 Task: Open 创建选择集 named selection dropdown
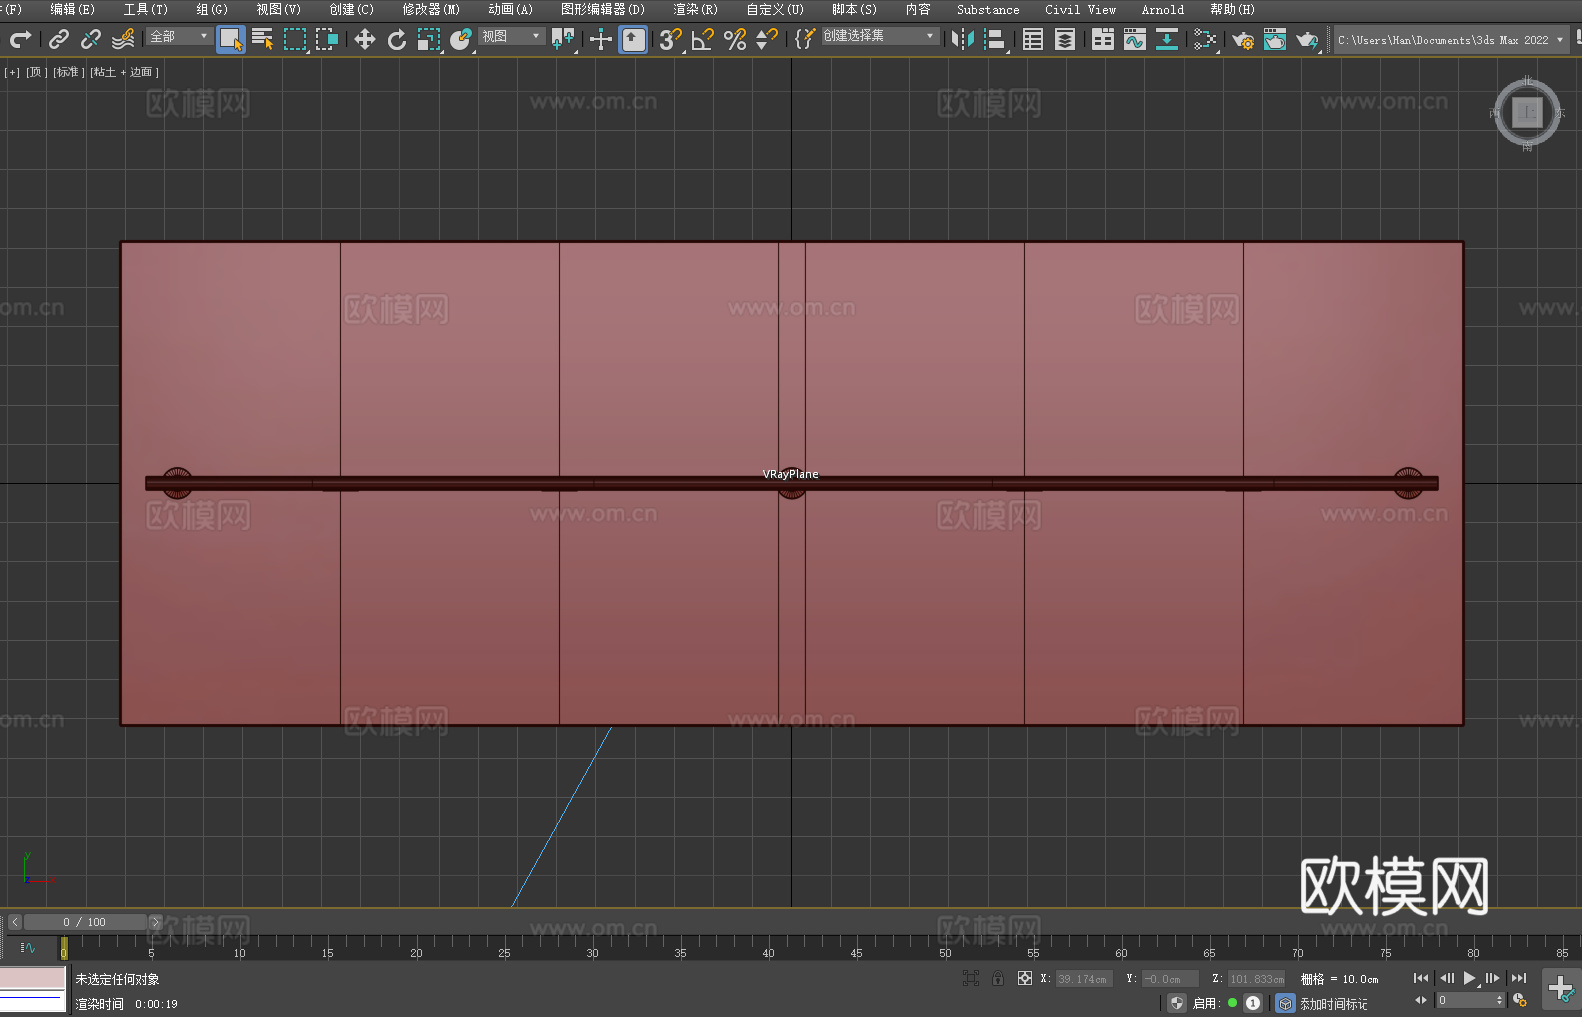tap(880, 36)
